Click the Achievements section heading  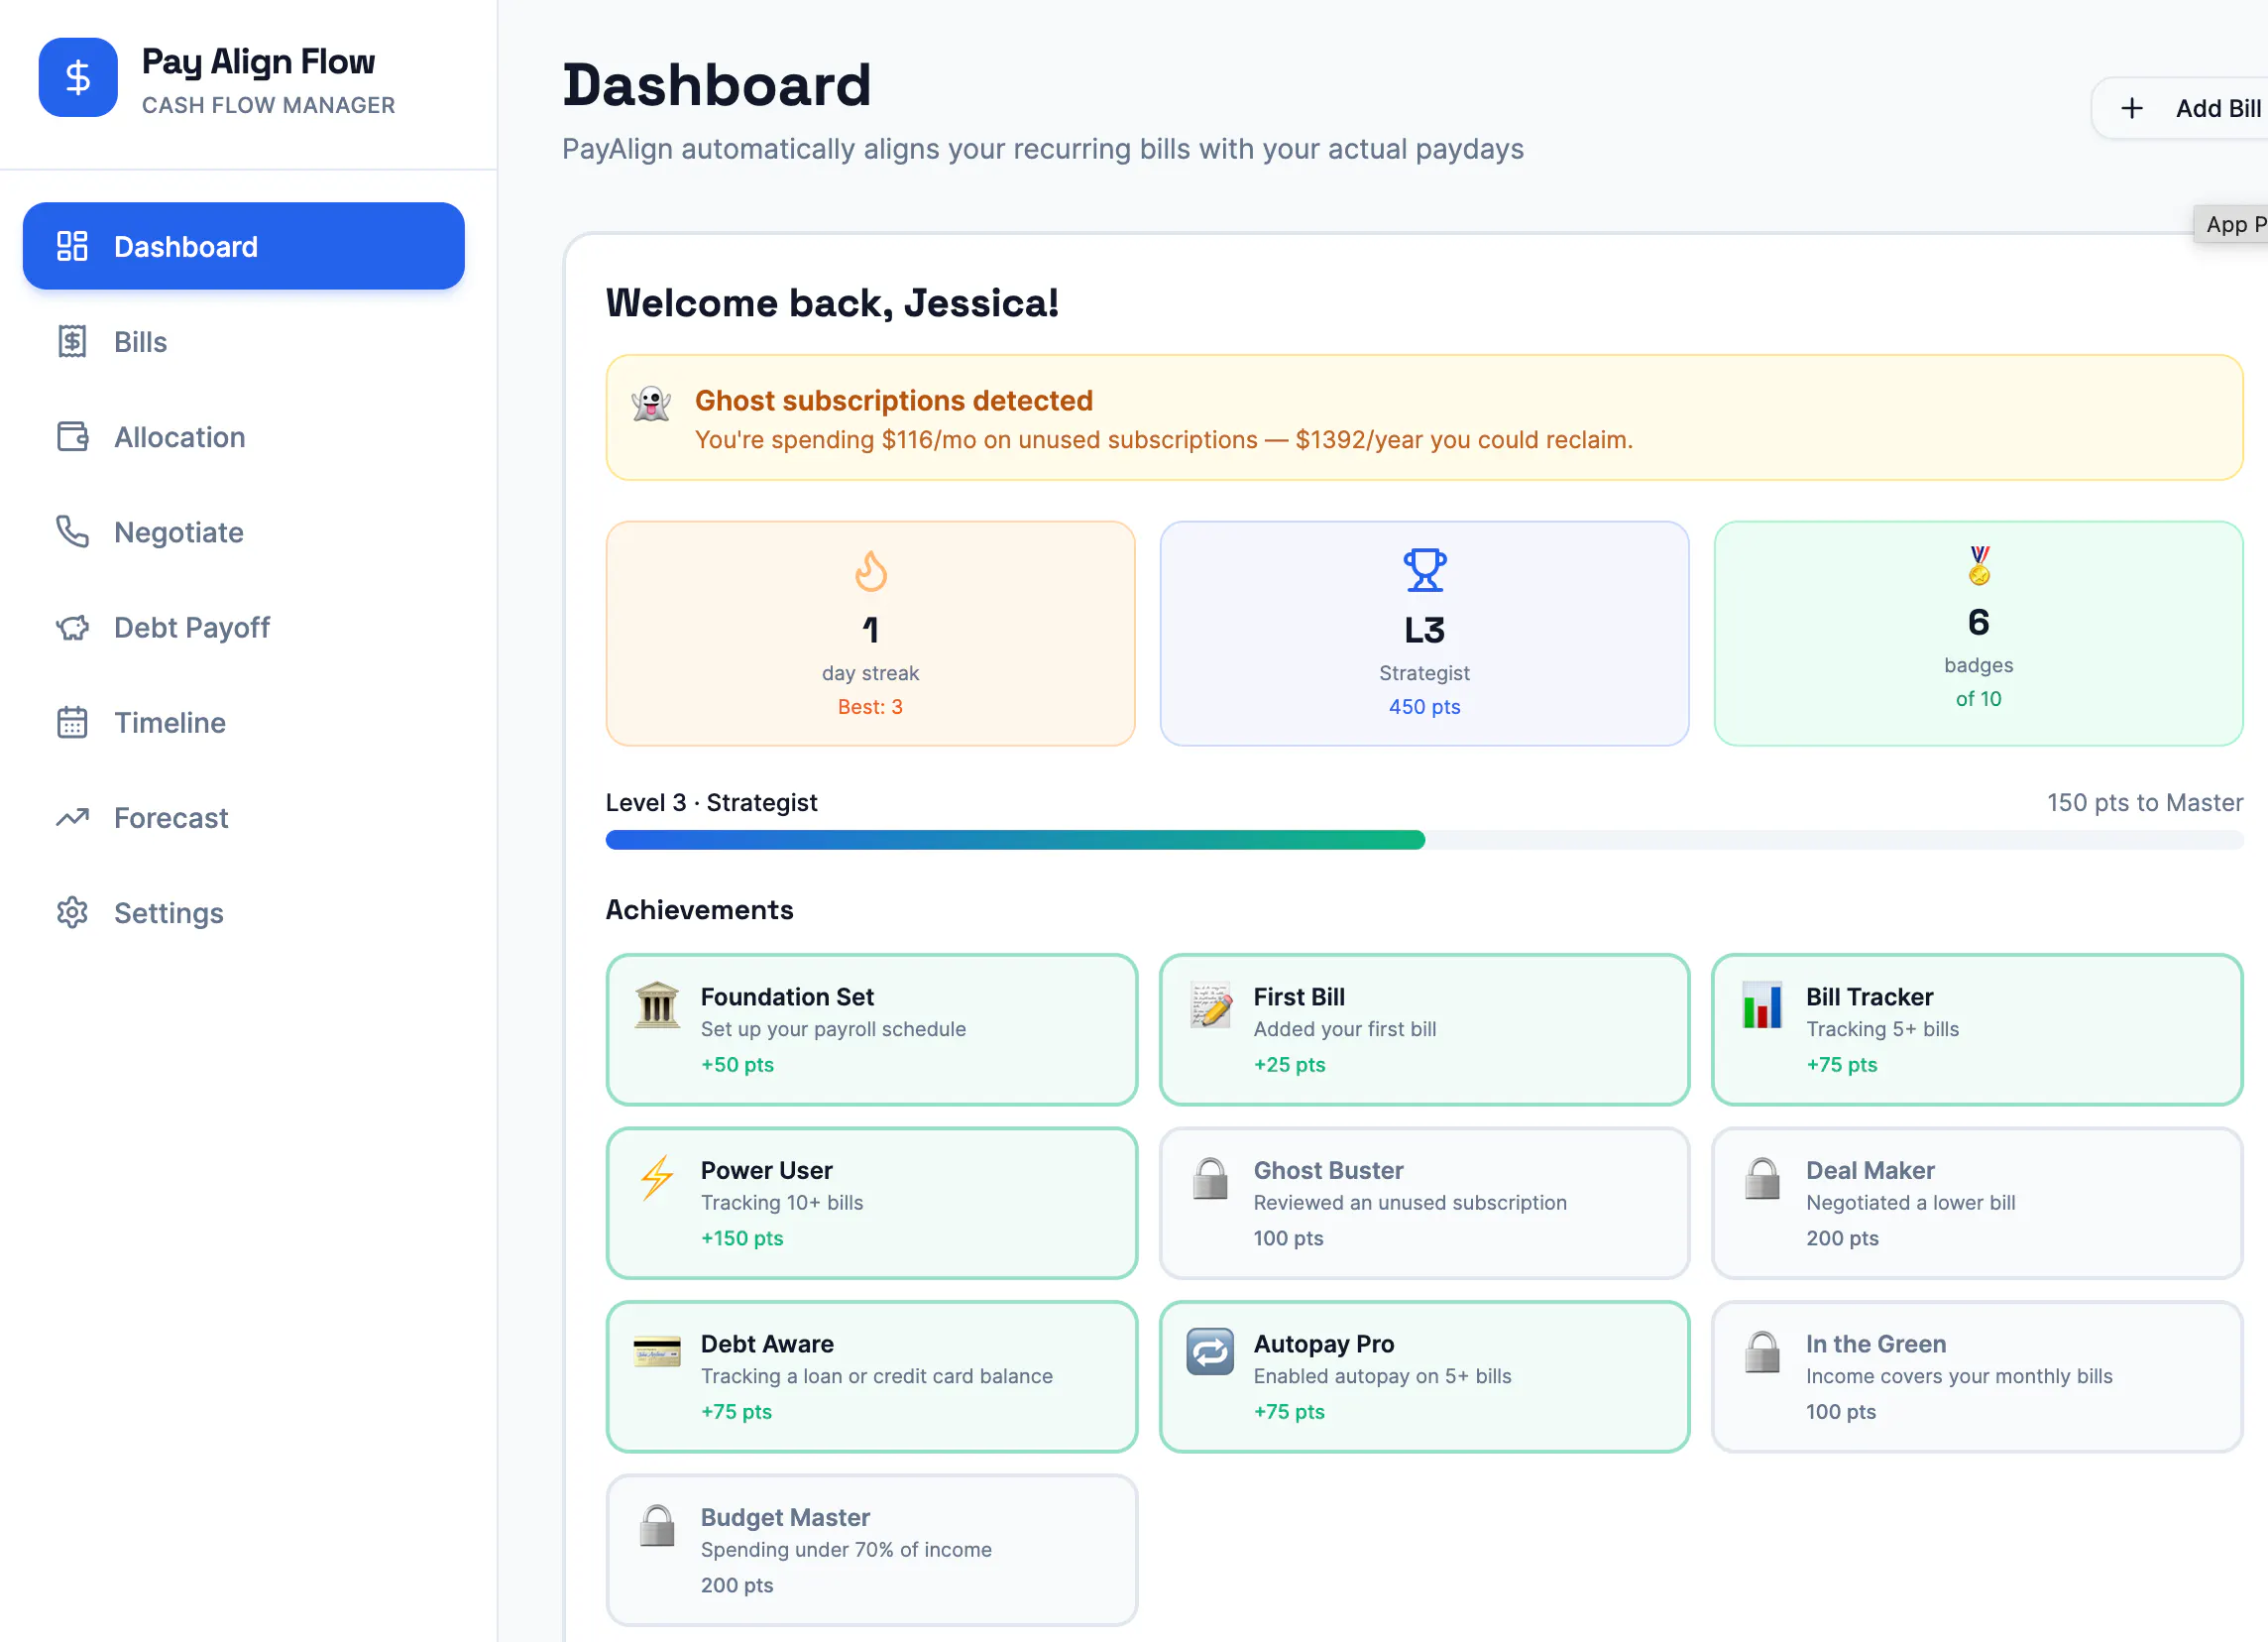click(x=699, y=910)
